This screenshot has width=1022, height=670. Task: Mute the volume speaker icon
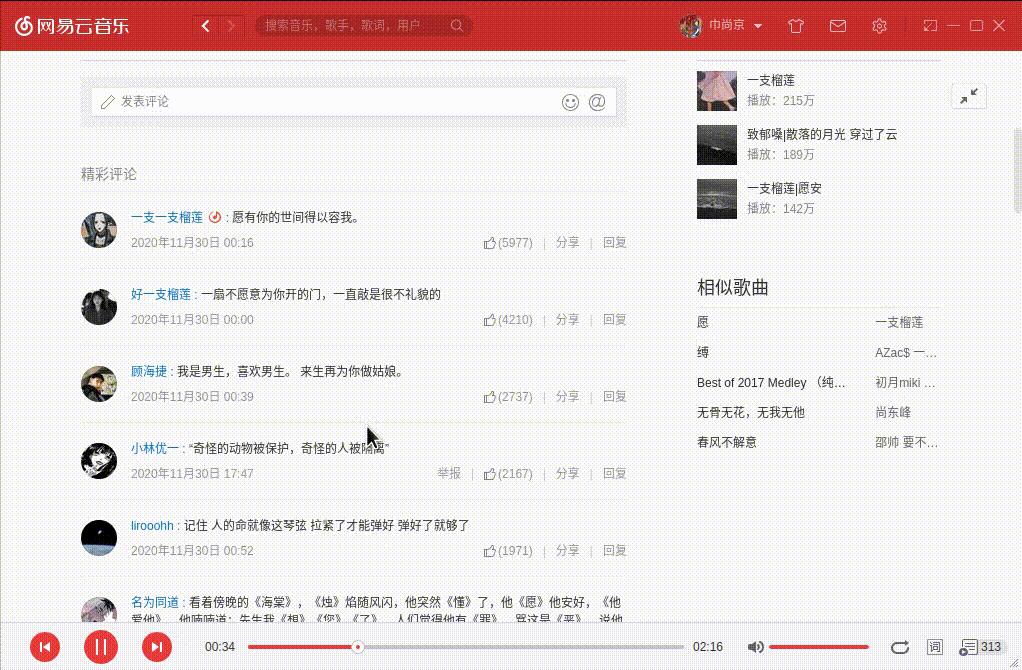tap(756, 647)
